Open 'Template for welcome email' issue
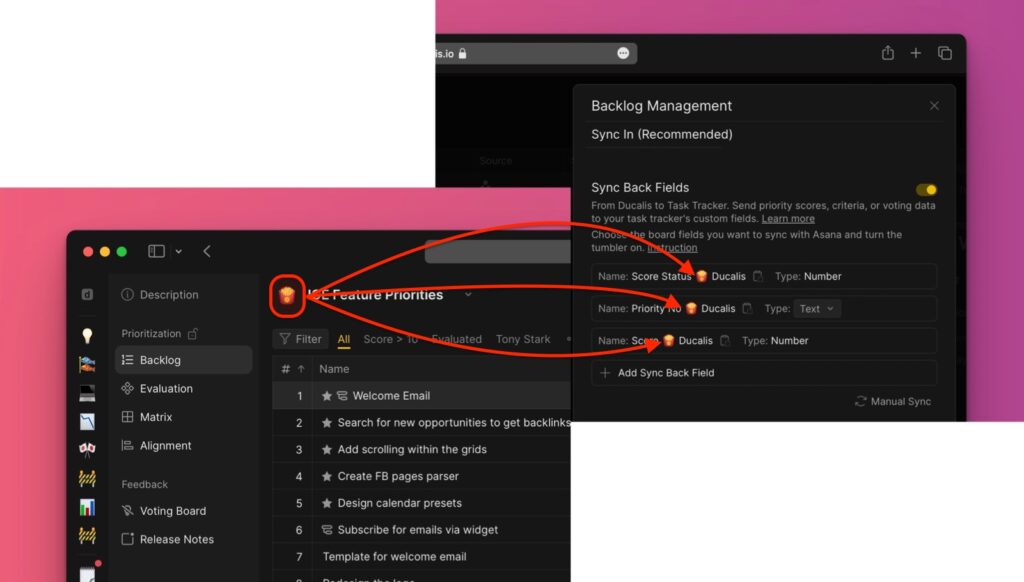 pyautogui.click(x=394, y=557)
